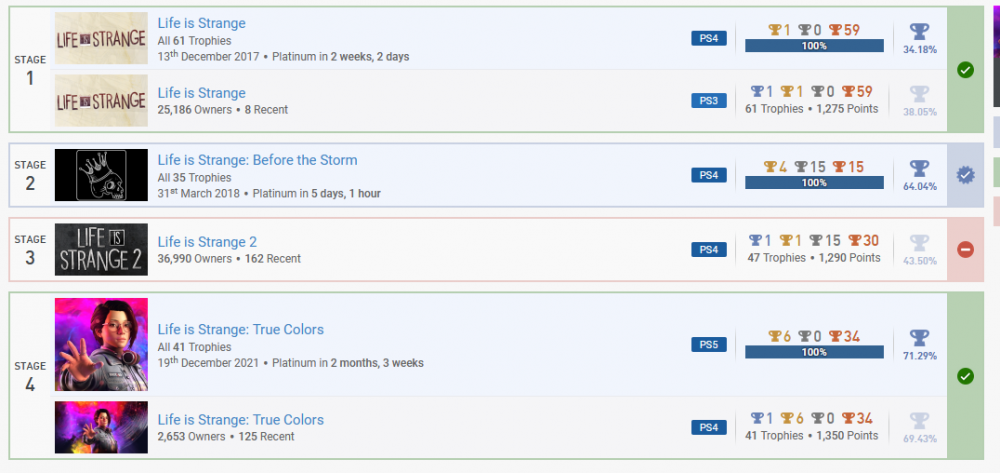
Task: Click the platinum trophy icon showing 34.18%
Action: click(919, 32)
